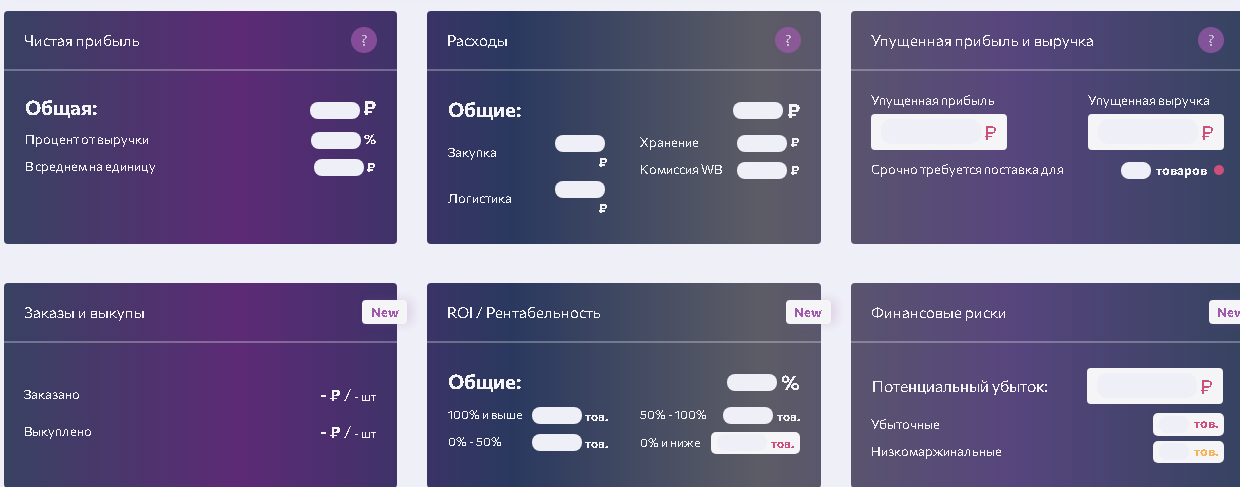This screenshot has height=487, width=1240.
Task: Click the question mark on Расходы card
Action: pyautogui.click(x=788, y=41)
